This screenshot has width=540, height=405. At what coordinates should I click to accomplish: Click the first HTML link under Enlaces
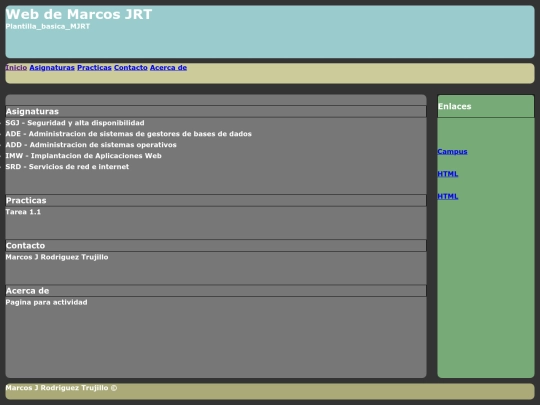click(448, 174)
